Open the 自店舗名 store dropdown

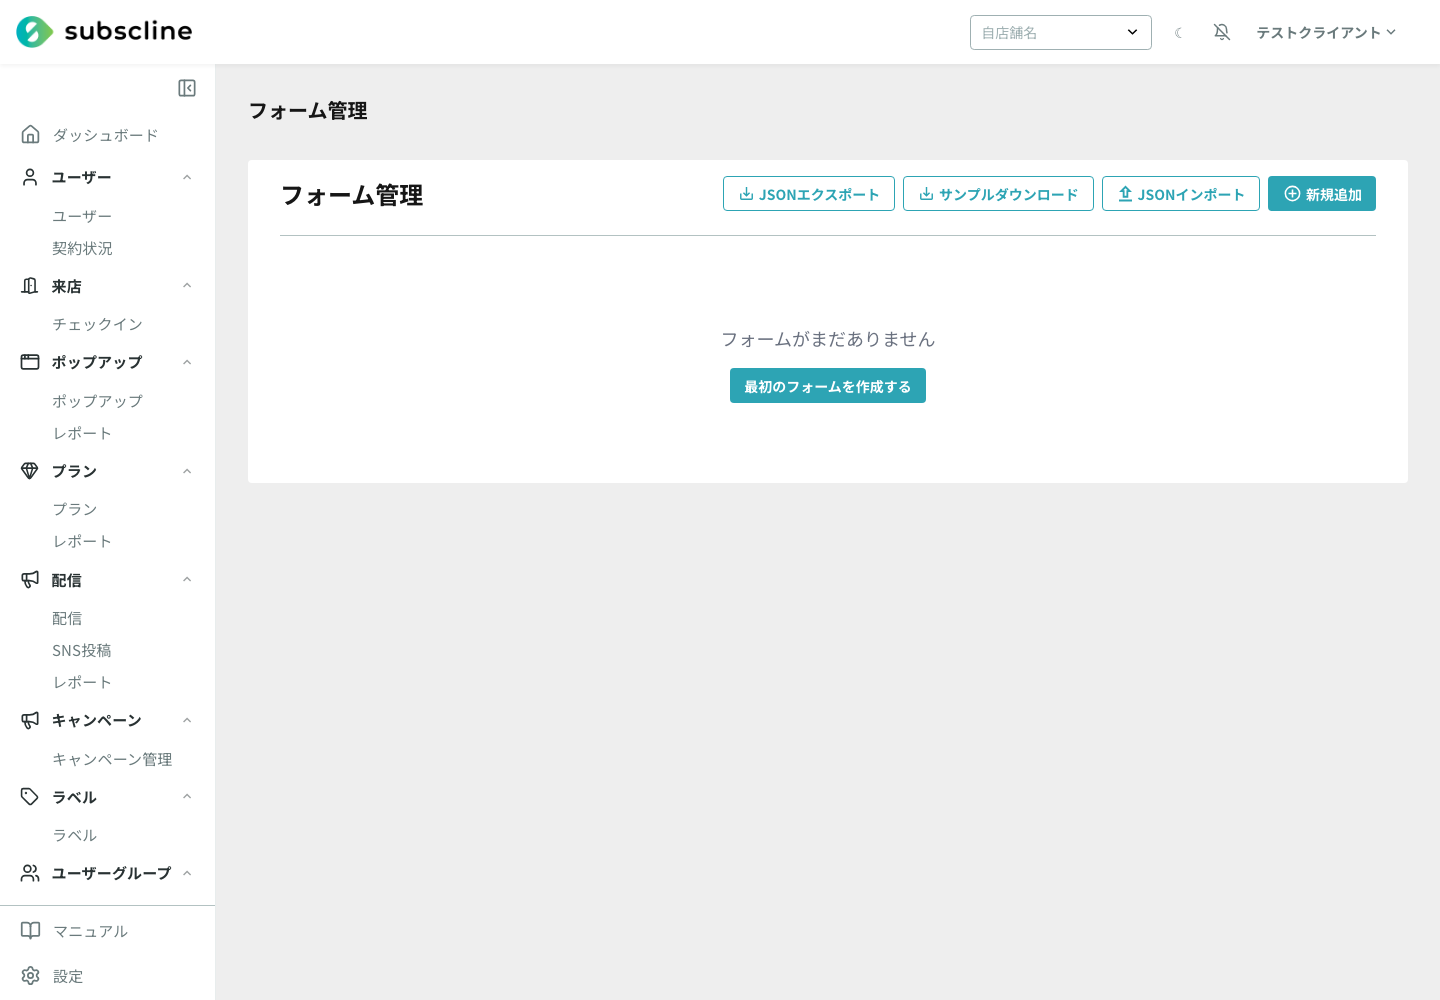[1061, 32]
